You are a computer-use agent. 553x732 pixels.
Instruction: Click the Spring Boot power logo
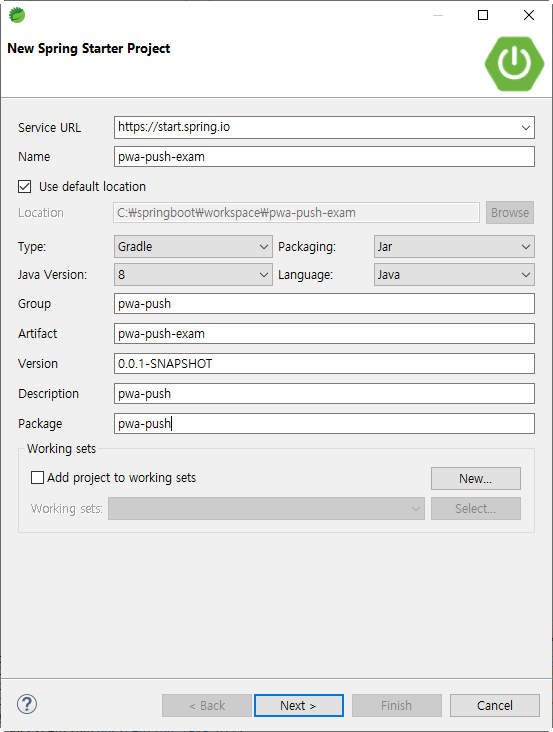click(514, 64)
